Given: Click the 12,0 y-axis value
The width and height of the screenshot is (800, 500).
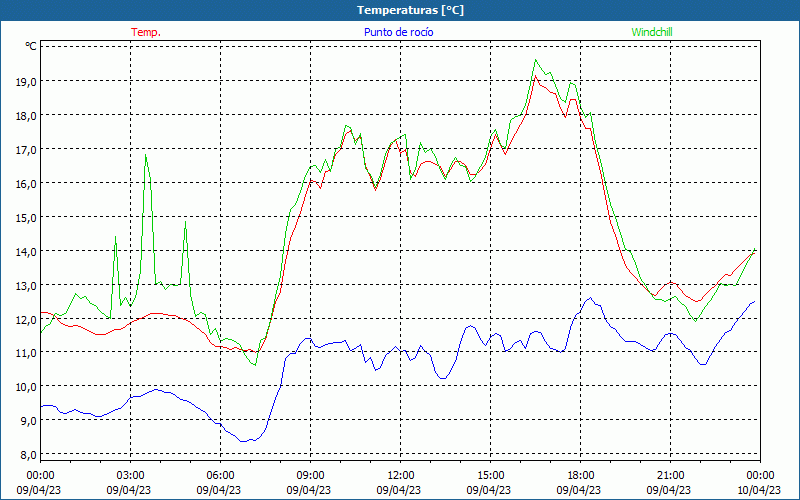Looking at the screenshot, I should click(26, 319).
